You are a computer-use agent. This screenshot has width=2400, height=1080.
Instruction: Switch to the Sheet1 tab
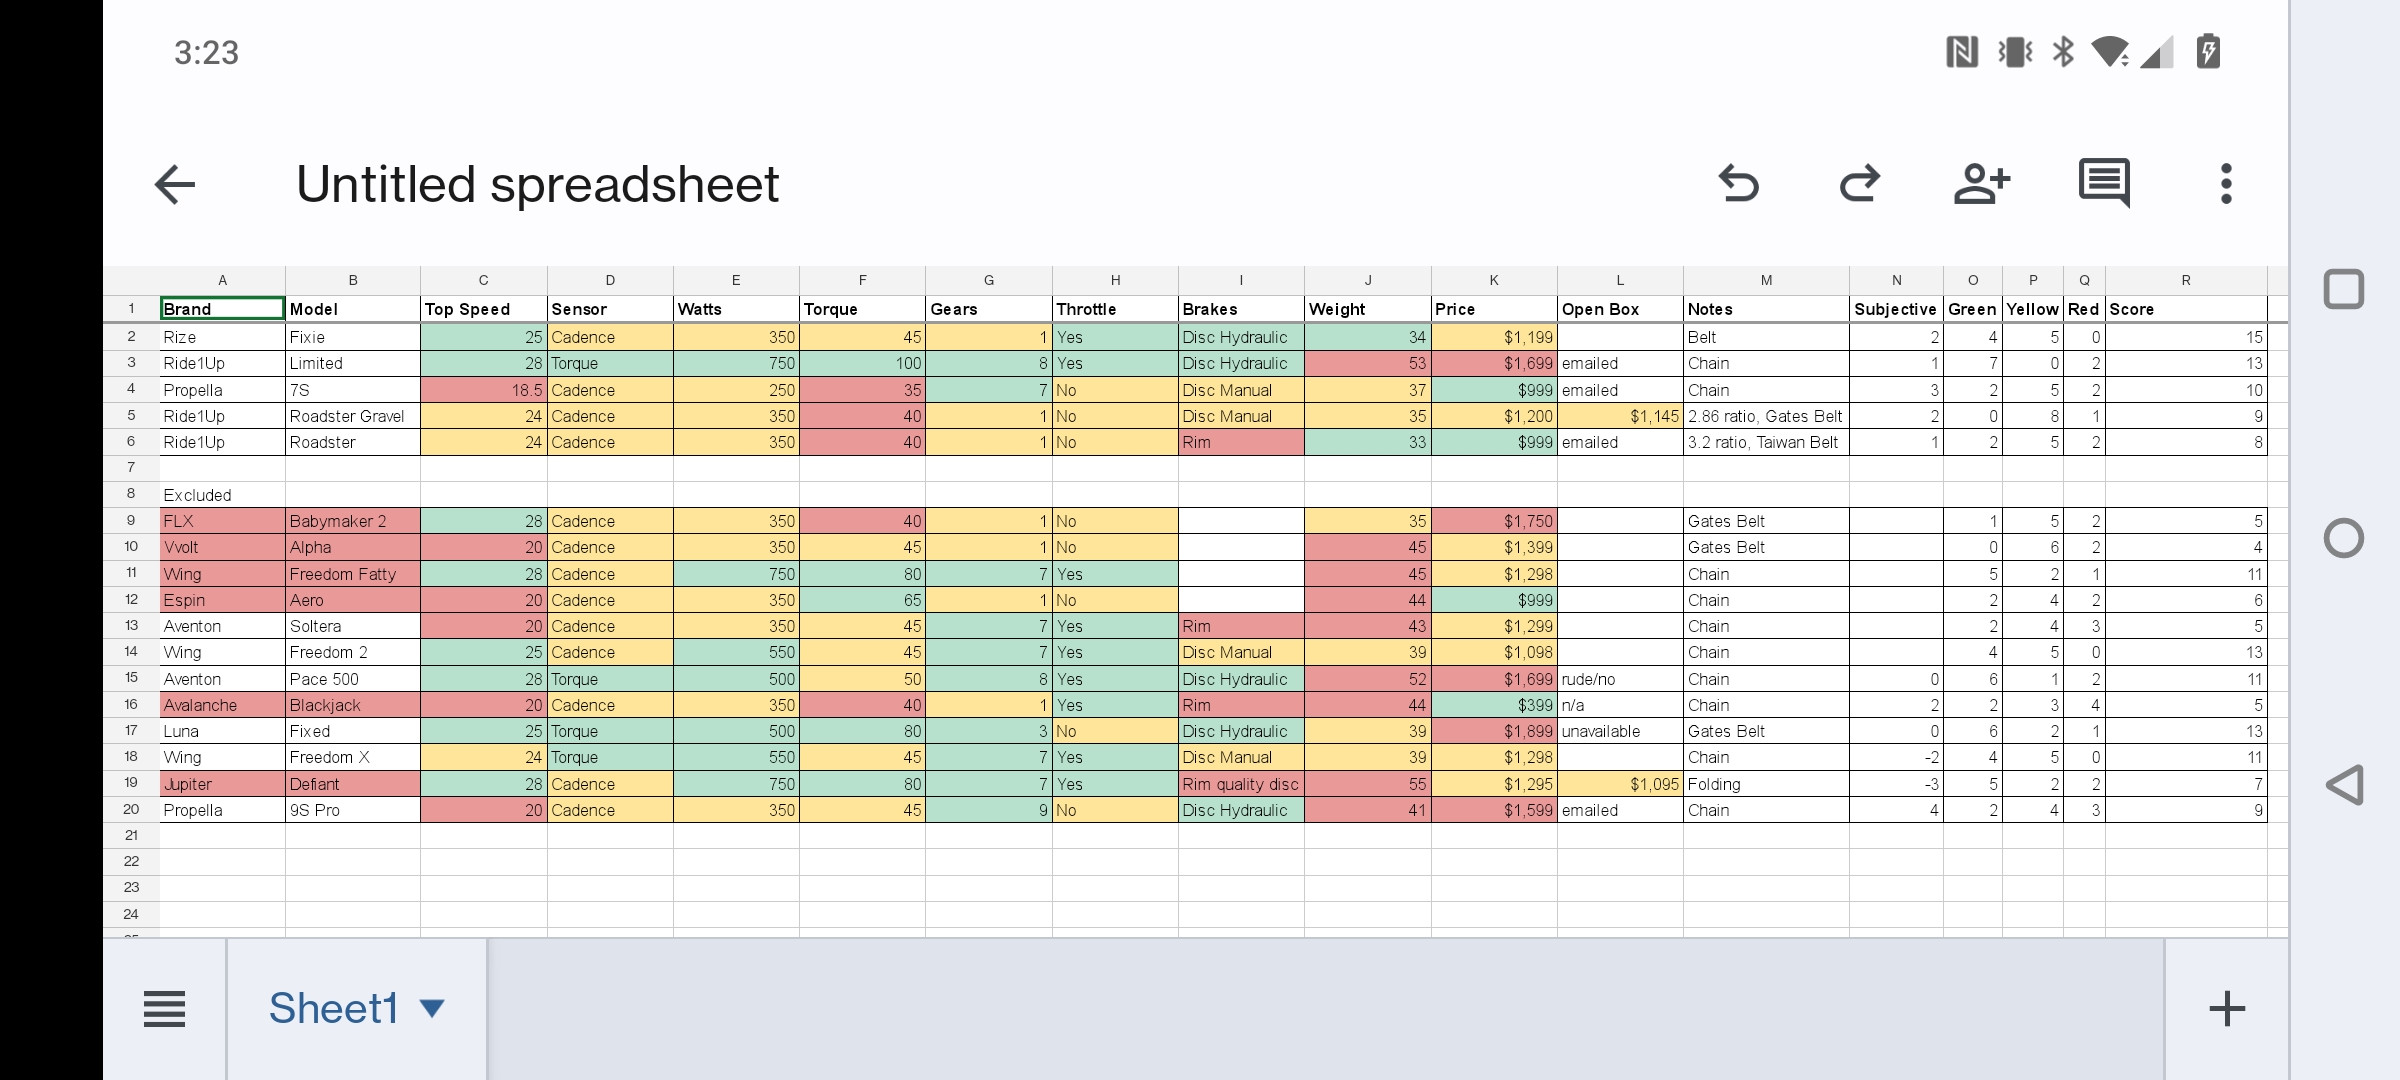pyautogui.click(x=334, y=1008)
